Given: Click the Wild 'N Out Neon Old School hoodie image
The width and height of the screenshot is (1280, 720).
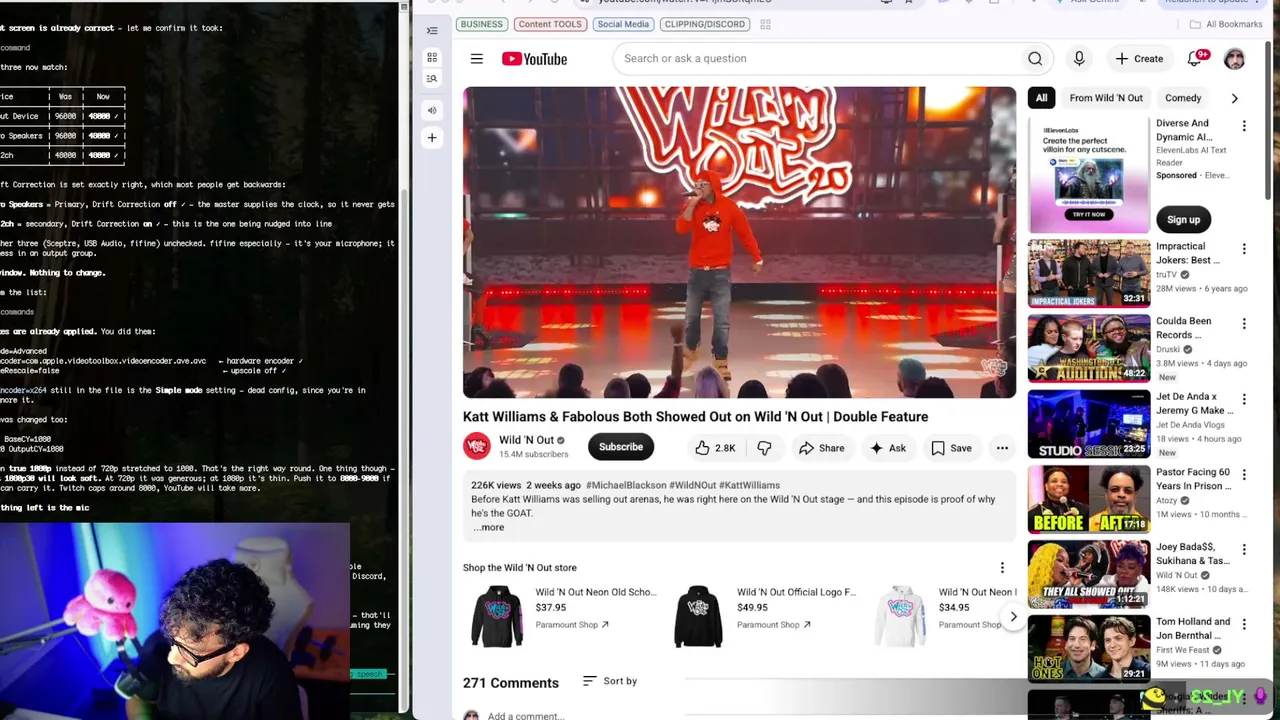Looking at the screenshot, I should click(497, 616).
